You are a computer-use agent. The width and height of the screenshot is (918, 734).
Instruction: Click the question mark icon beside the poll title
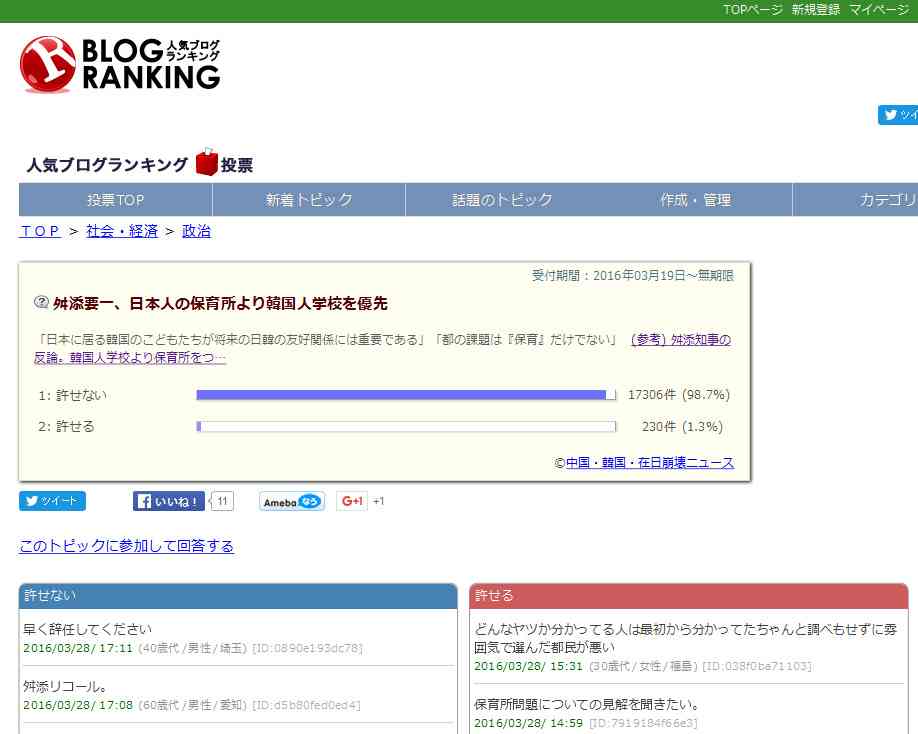[41, 303]
